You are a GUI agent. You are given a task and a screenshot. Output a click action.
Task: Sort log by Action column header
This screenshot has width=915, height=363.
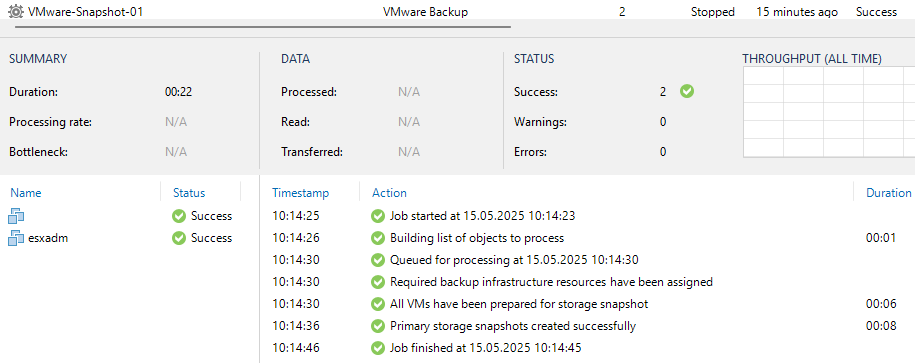click(389, 193)
